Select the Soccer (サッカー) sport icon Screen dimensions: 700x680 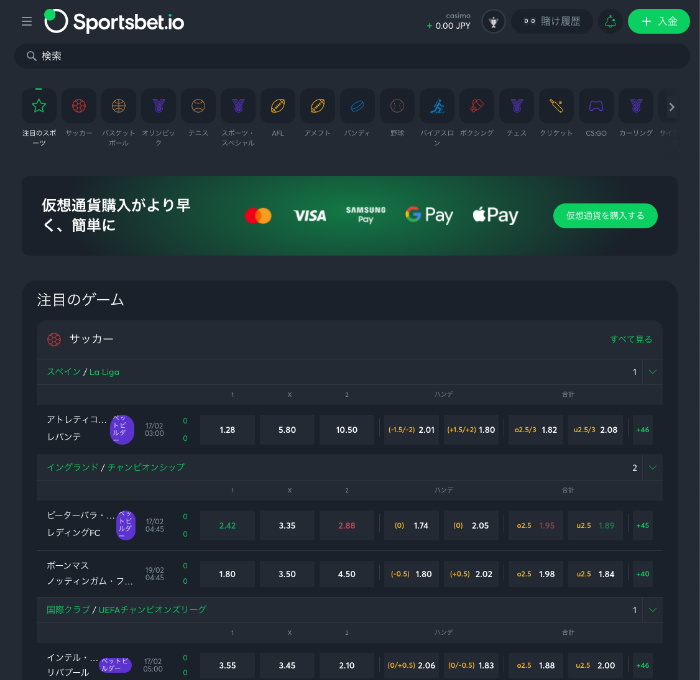tap(79, 106)
